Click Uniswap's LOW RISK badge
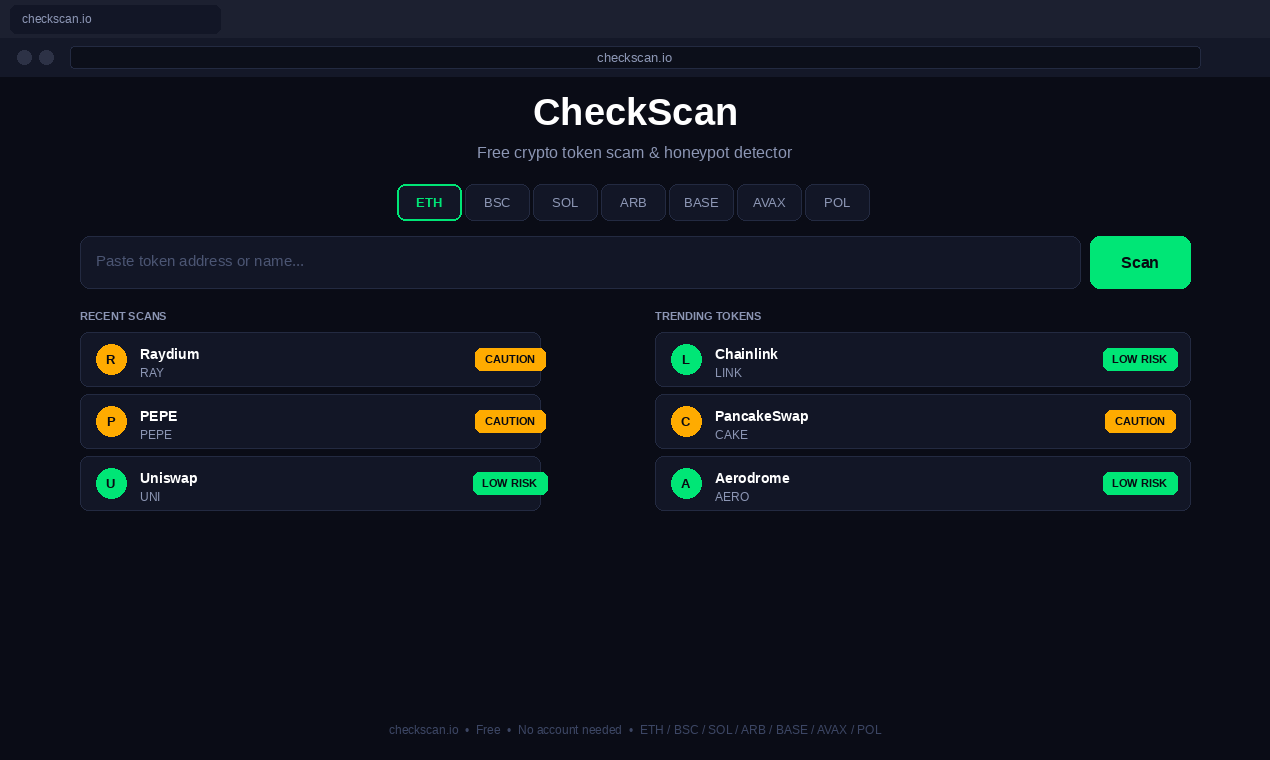 pos(510,483)
